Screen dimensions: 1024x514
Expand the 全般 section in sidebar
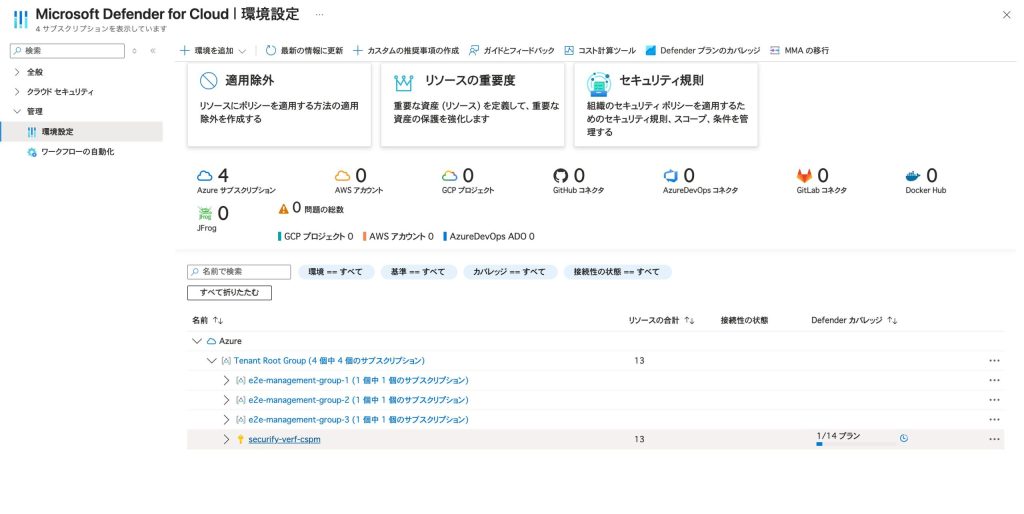tap(17, 72)
